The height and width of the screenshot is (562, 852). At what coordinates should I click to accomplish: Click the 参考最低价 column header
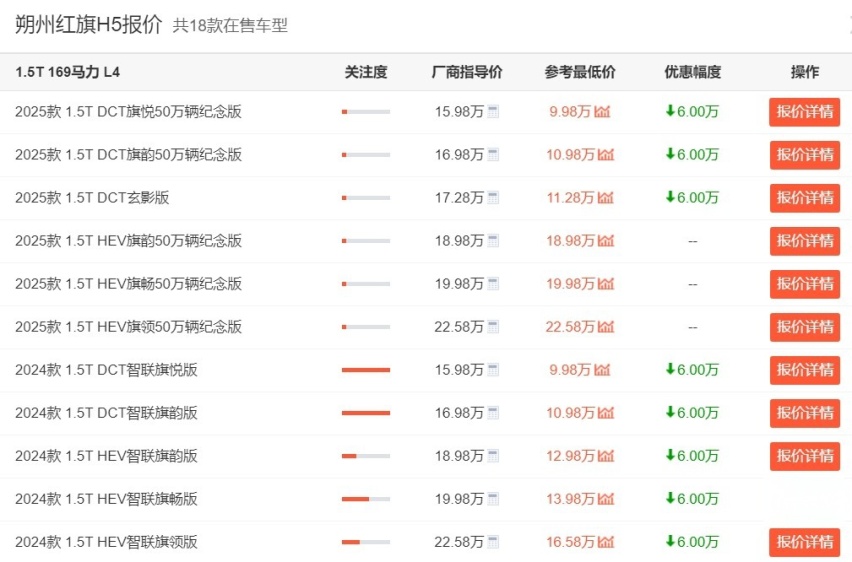(580, 72)
